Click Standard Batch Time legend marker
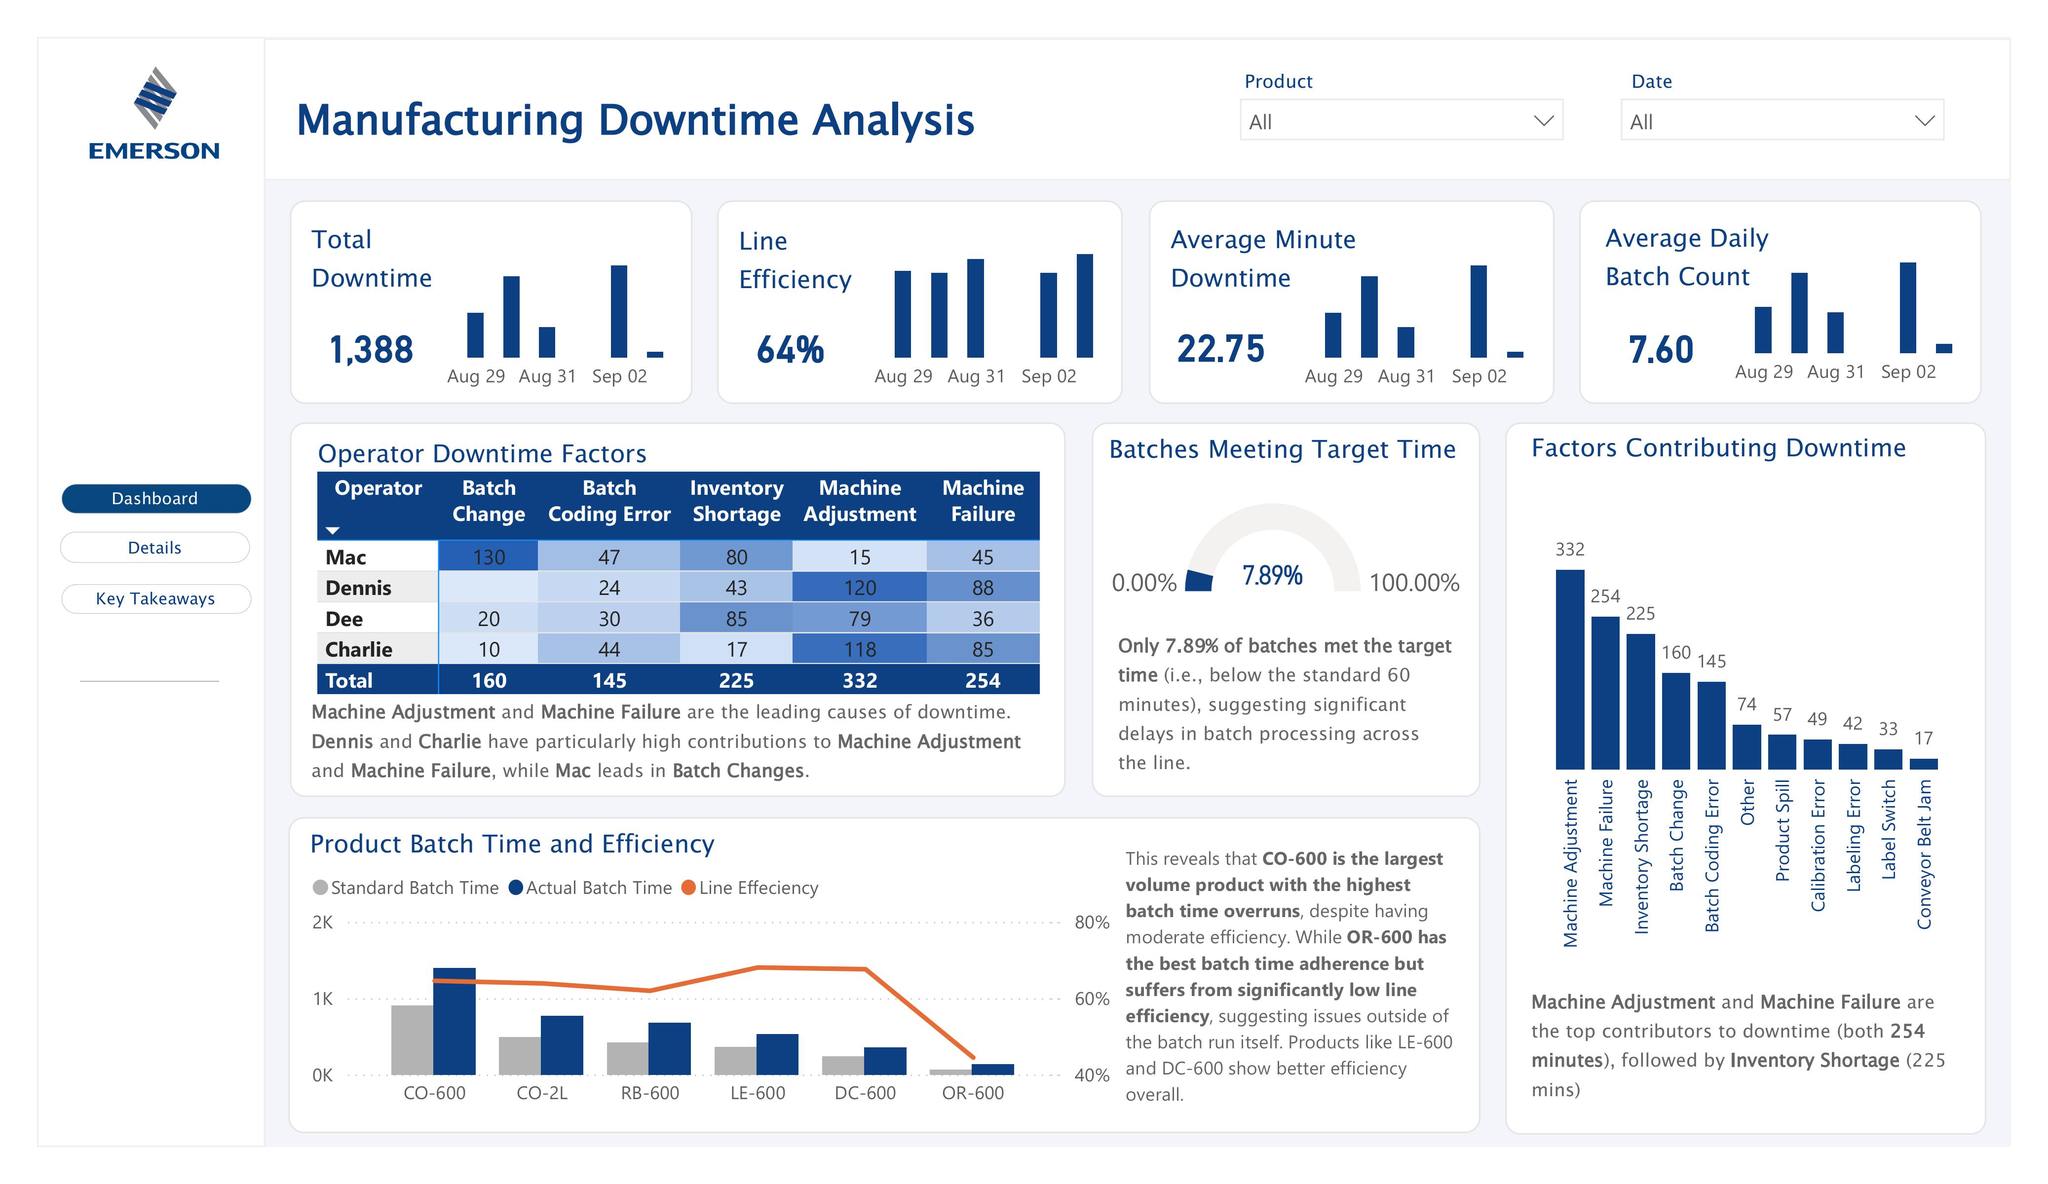2048x1184 pixels. pyautogui.click(x=320, y=888)
